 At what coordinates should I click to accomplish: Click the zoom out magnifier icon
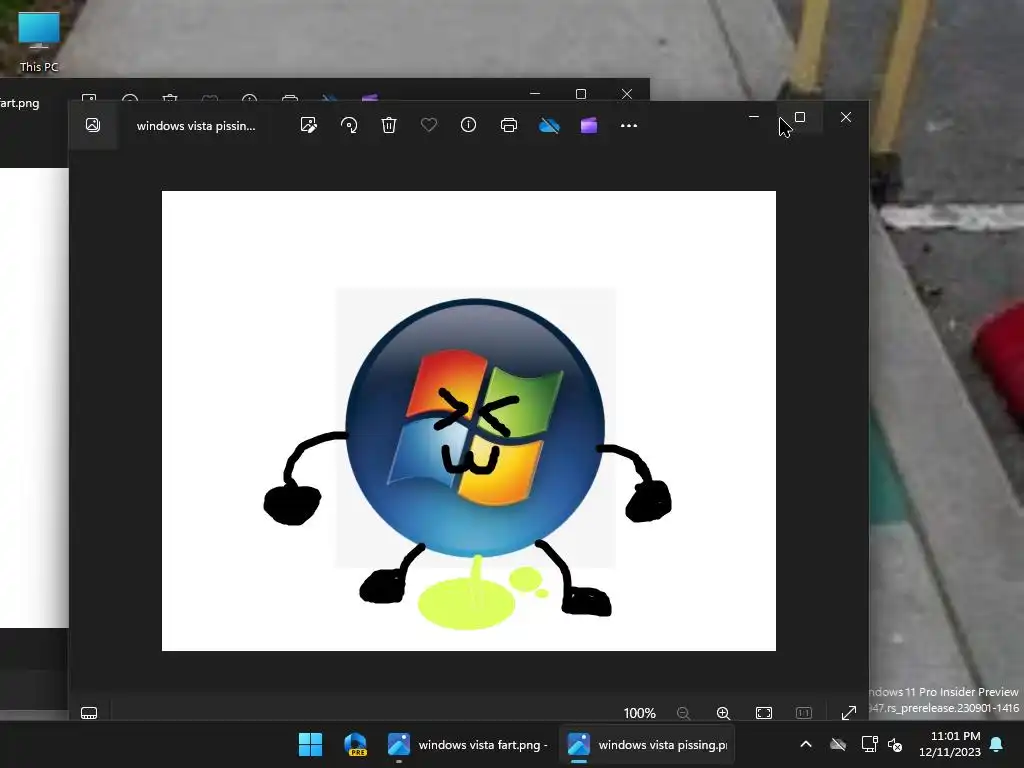683,713
